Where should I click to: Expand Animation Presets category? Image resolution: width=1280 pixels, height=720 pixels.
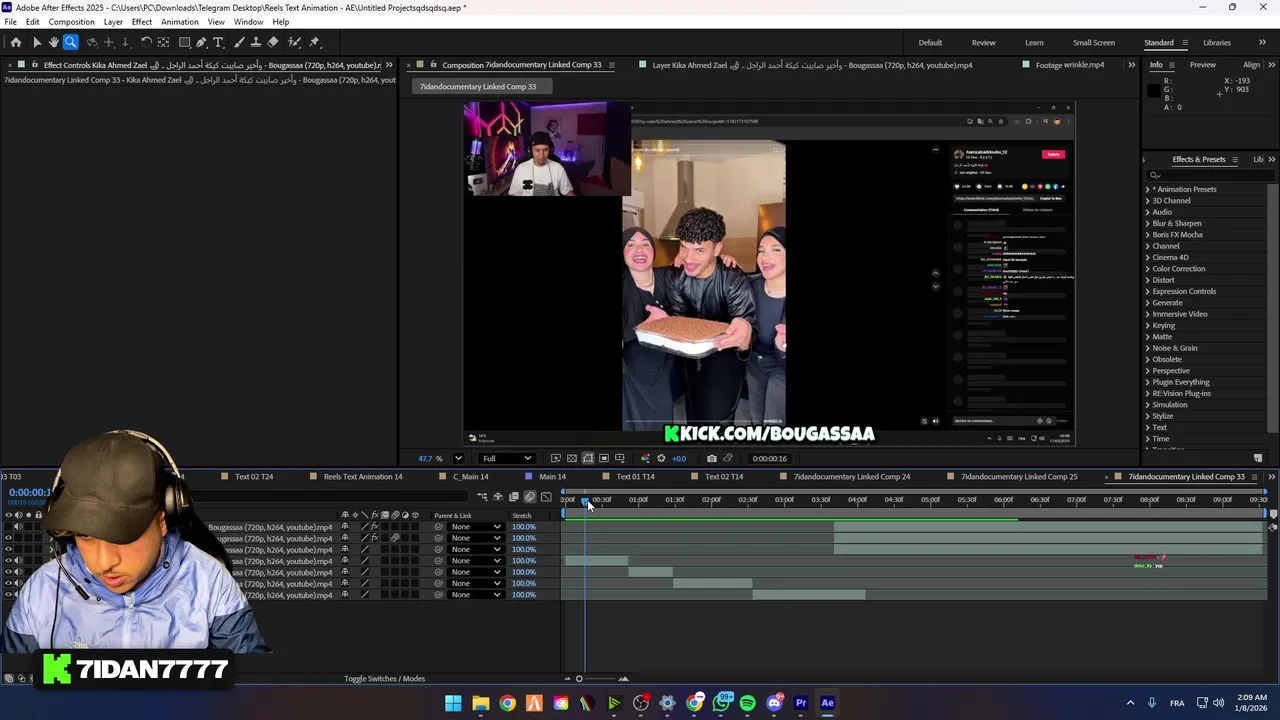(x=1148, y=189)
